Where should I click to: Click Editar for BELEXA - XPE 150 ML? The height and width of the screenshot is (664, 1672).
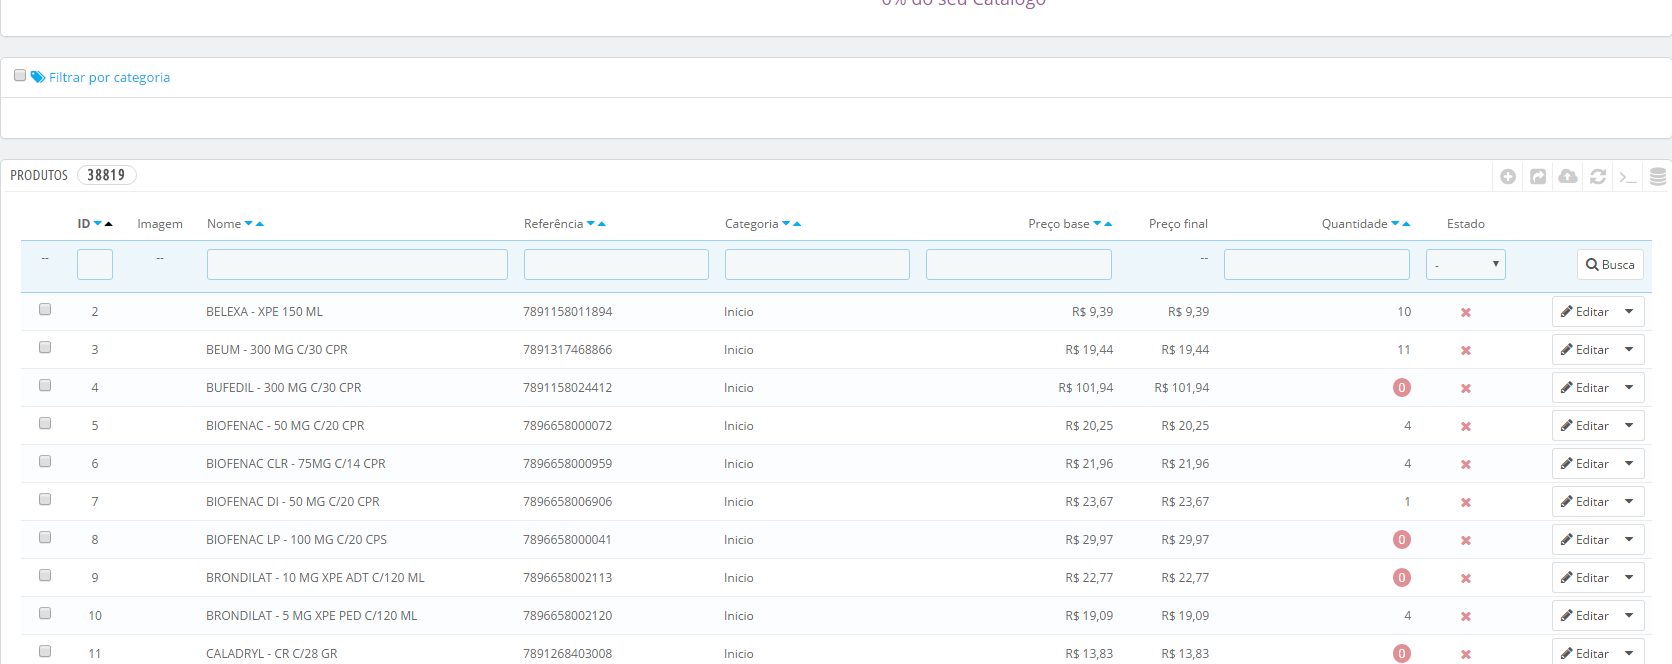coord(1585,312)
